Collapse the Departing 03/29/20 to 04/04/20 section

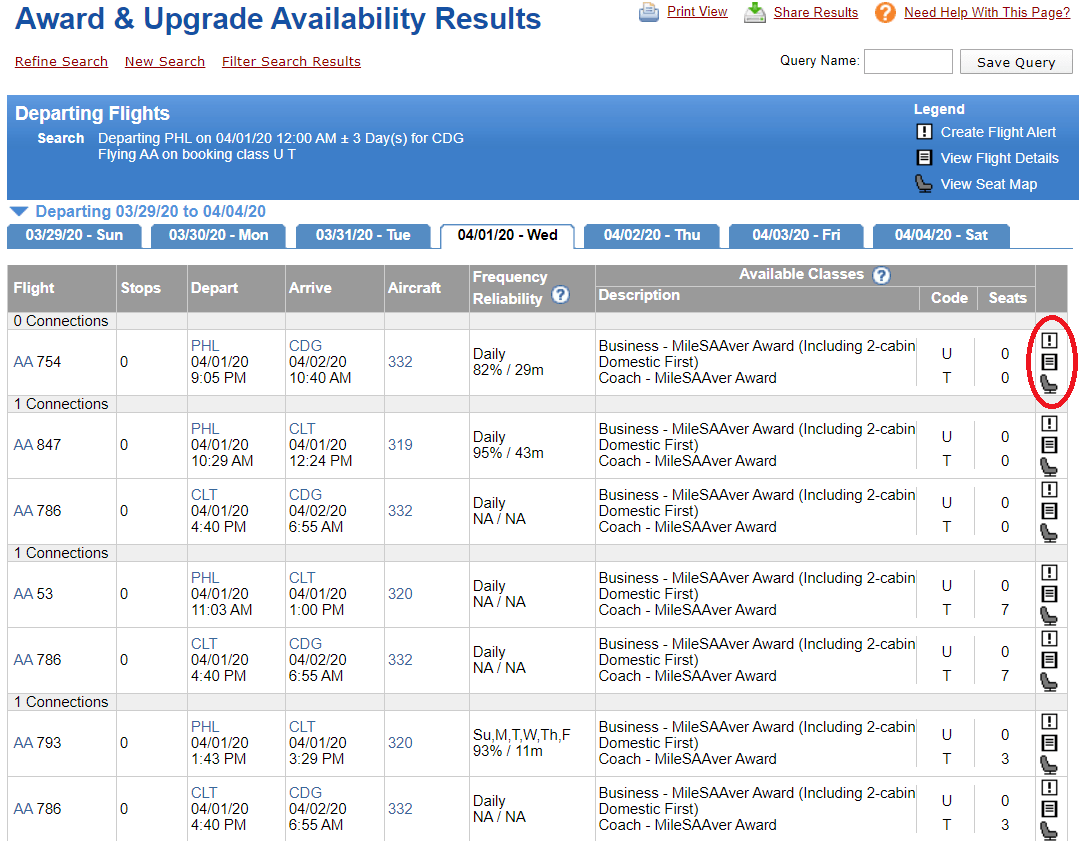pyautogui.click(x=19, y=211)
